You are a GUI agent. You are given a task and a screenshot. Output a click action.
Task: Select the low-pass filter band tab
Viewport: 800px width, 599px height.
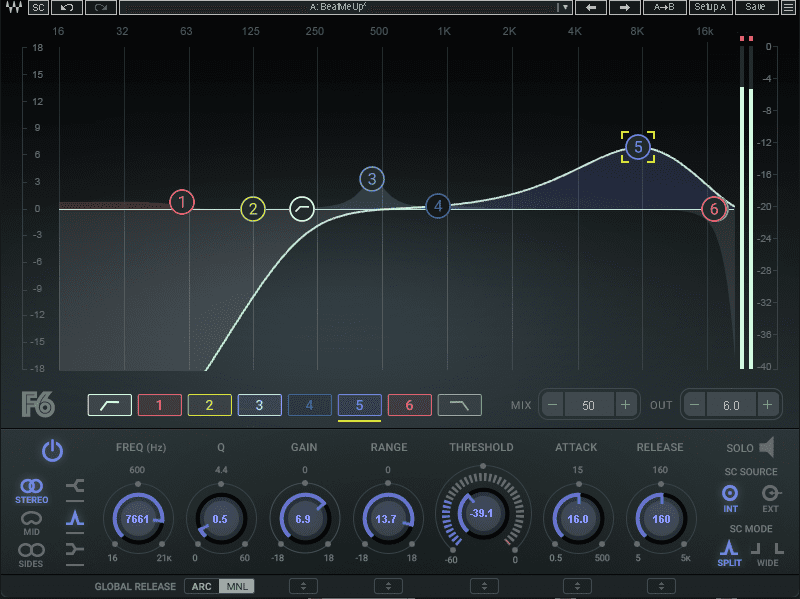click(460, 405)
